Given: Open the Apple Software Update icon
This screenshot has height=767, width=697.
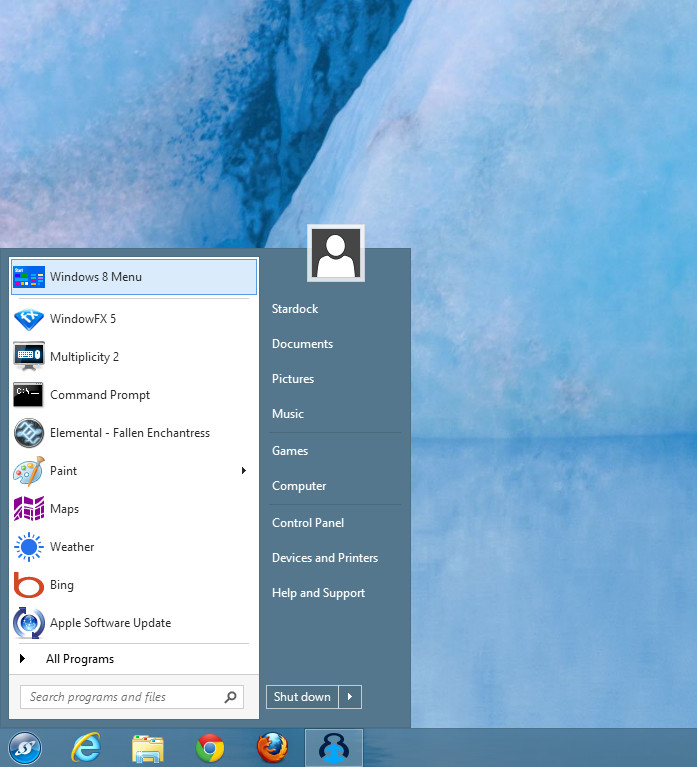Looking at the screenshot, I should click(29, 623).
